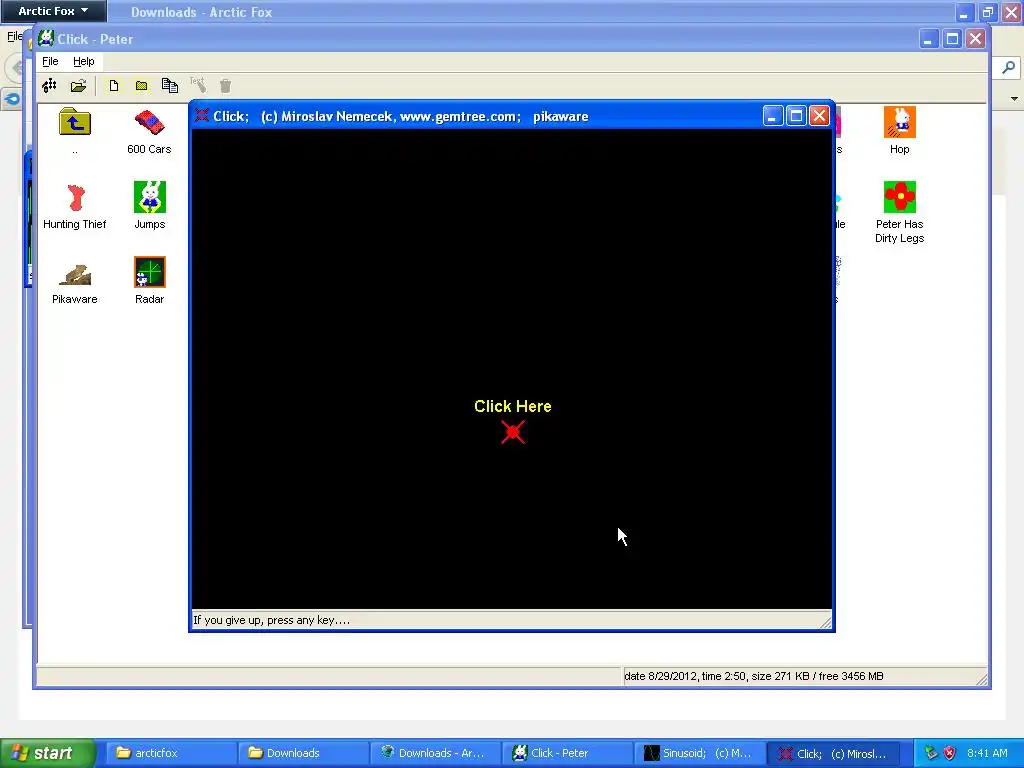Switch to Click; (c) Mirosl... taskbar button

pyautogui.click(x=834, y=754)
